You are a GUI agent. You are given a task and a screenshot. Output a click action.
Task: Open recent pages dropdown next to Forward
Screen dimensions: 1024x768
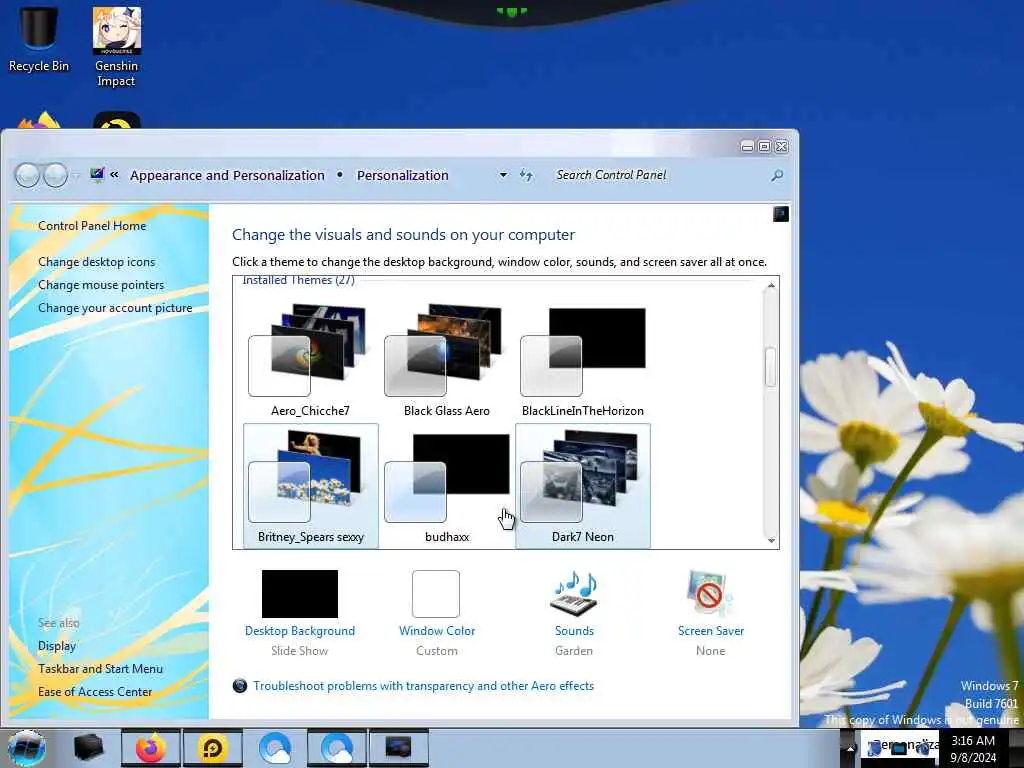pos(75,175)
